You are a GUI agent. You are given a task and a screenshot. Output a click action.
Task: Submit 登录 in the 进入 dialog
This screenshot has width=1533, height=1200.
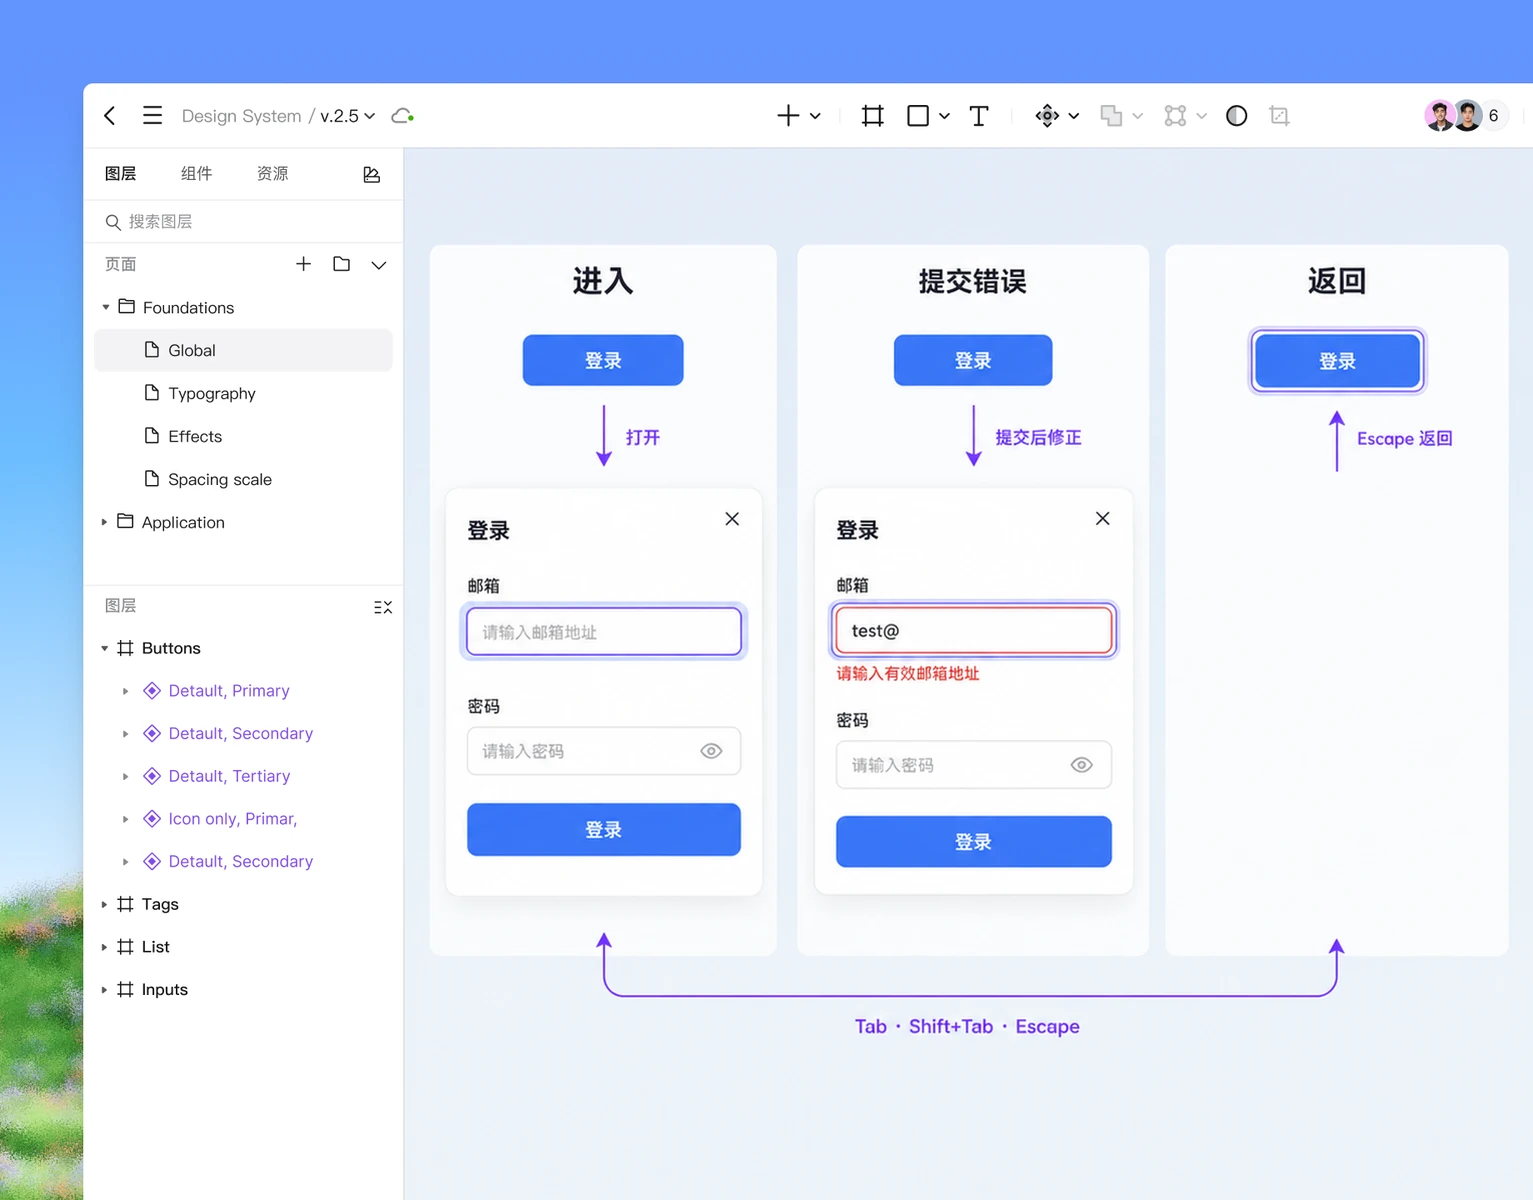point(604,830)
